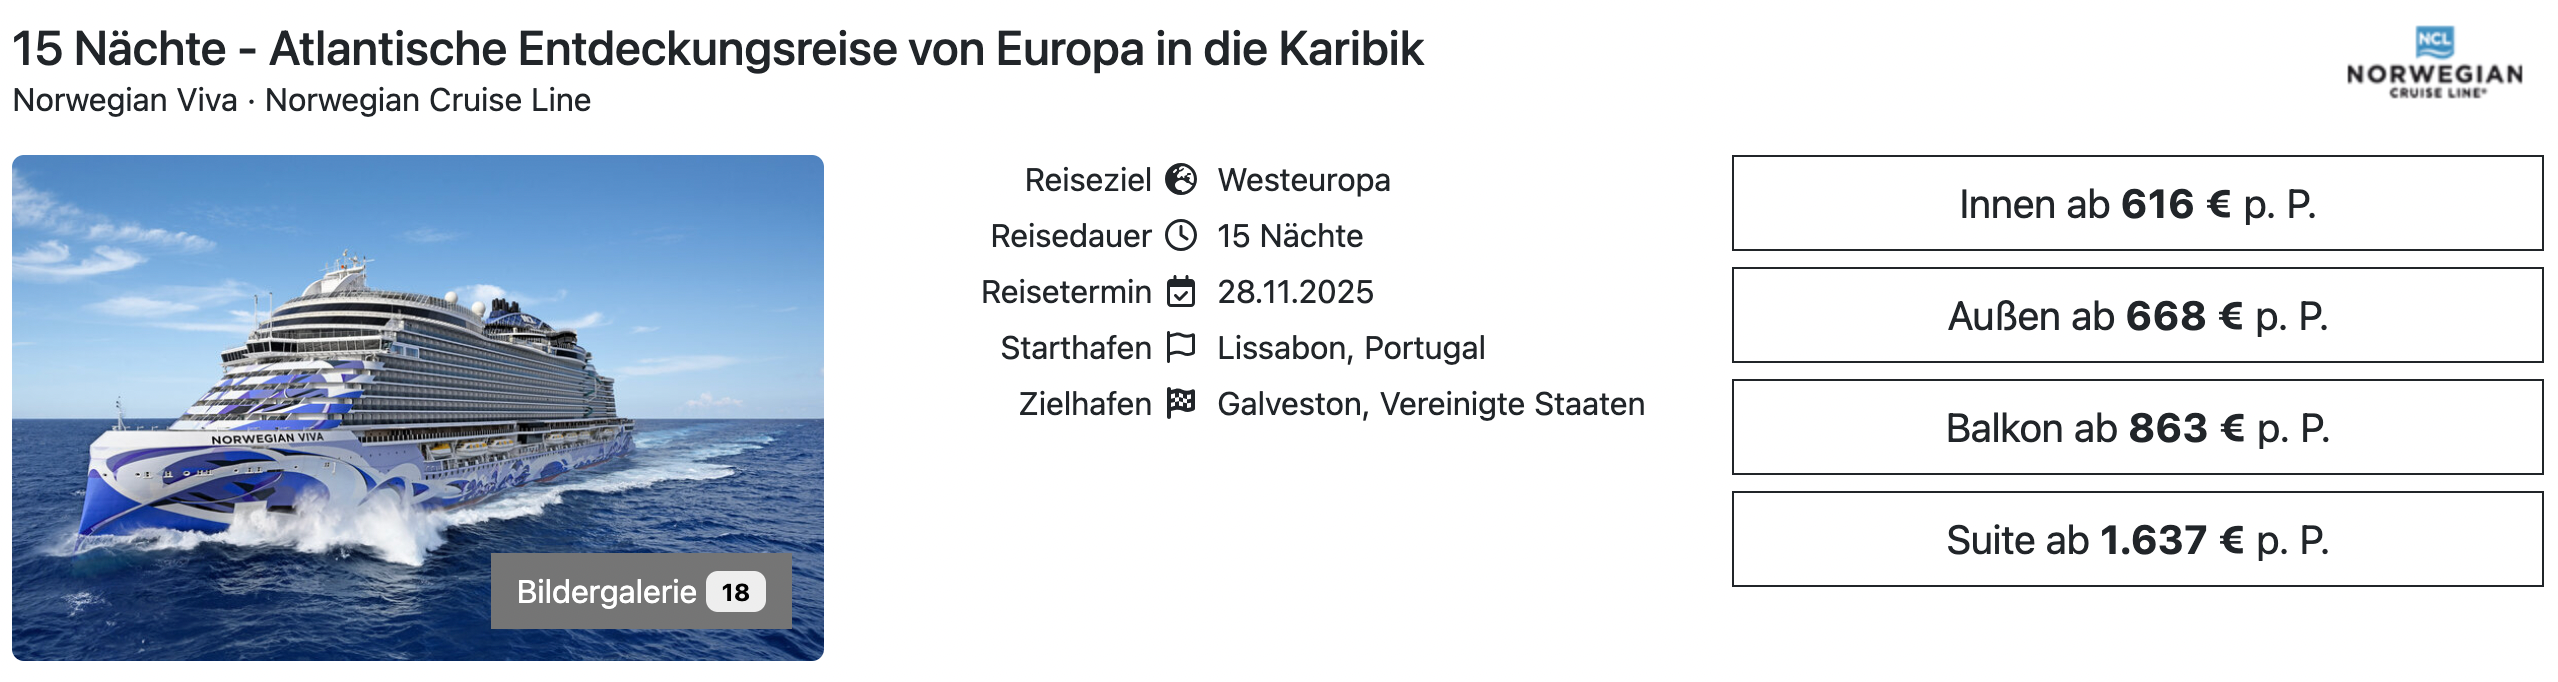Click the clock icon beside Reisedauer
2558x682 pixels.
(1181, 236)
